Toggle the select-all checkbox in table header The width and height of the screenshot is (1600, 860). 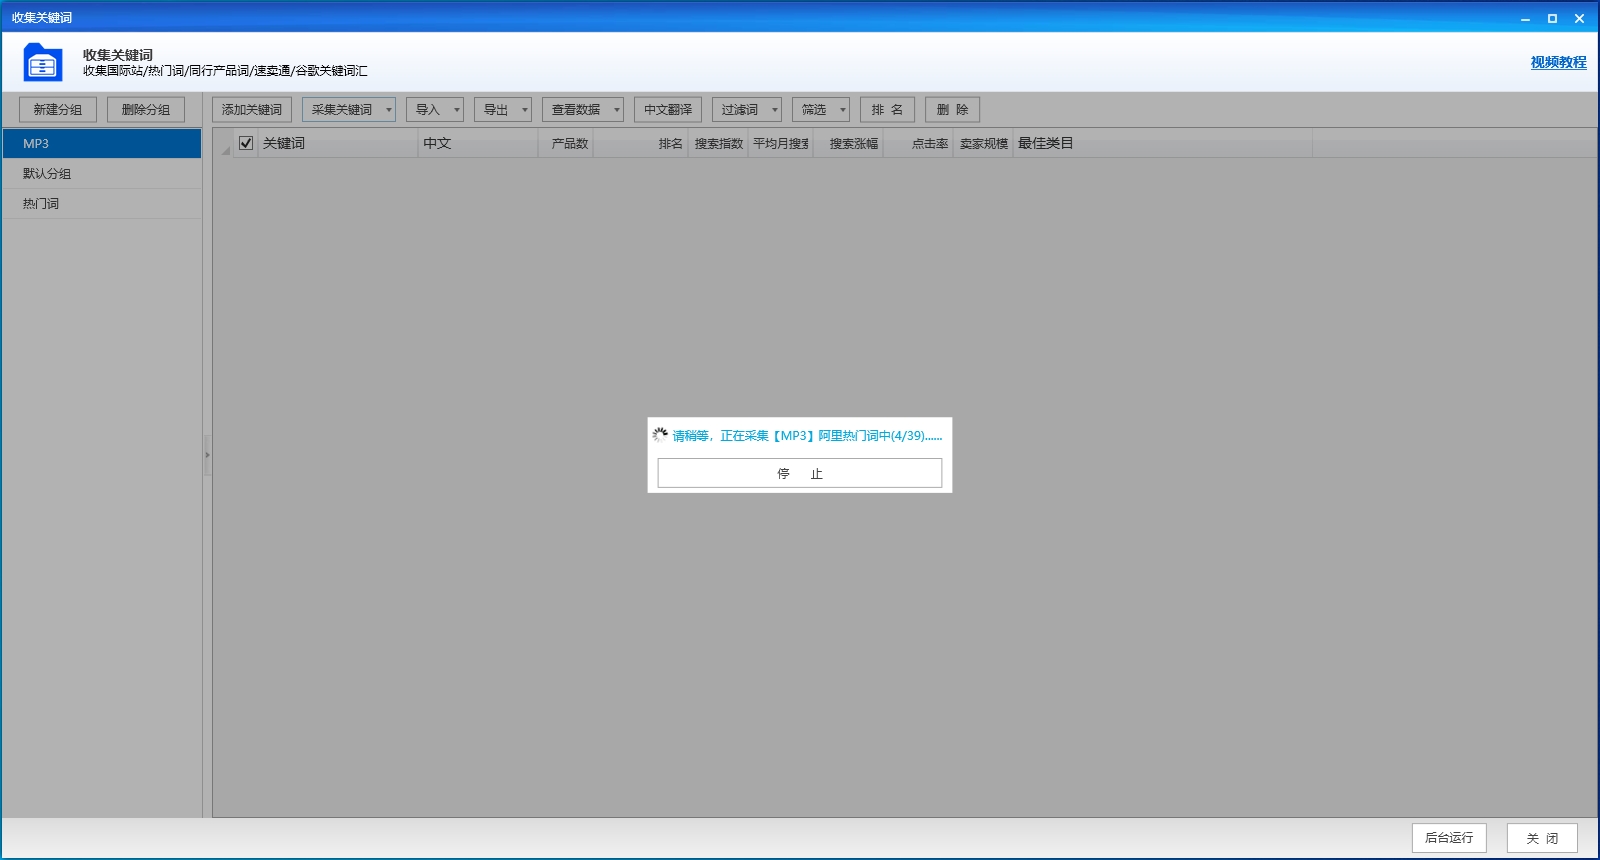tap(246, 143)
